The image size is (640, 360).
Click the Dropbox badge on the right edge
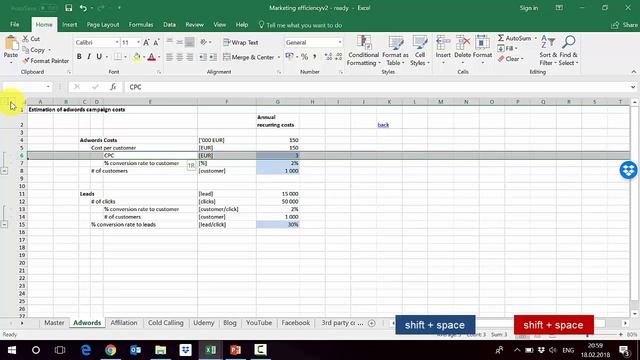point(629,170)
